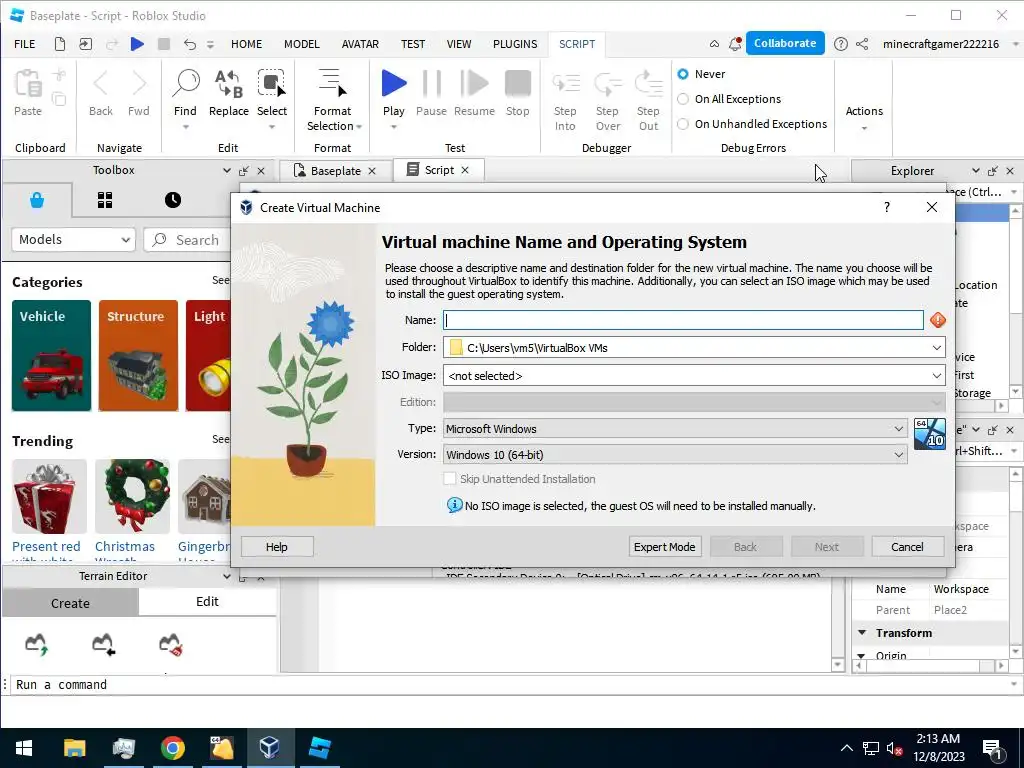Click the Fwd navigate arrow
The height and width of the screenshot is (768, 1024).
139,84
